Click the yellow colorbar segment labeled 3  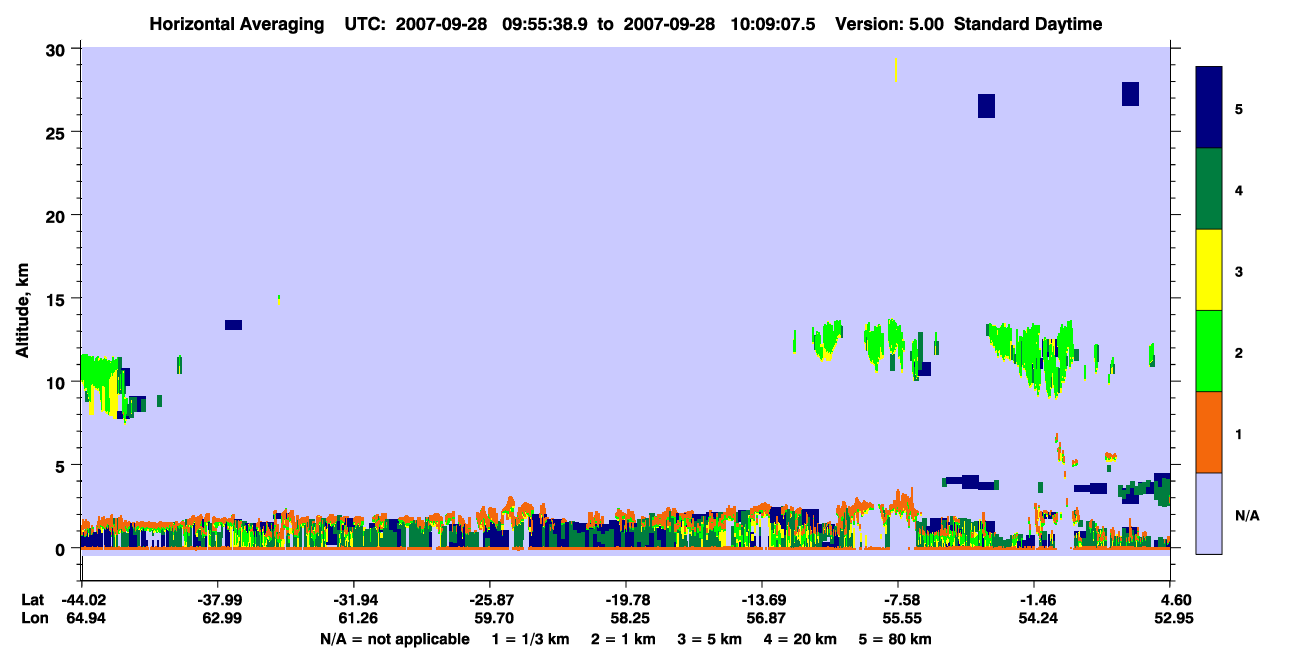pos(1209,270)
